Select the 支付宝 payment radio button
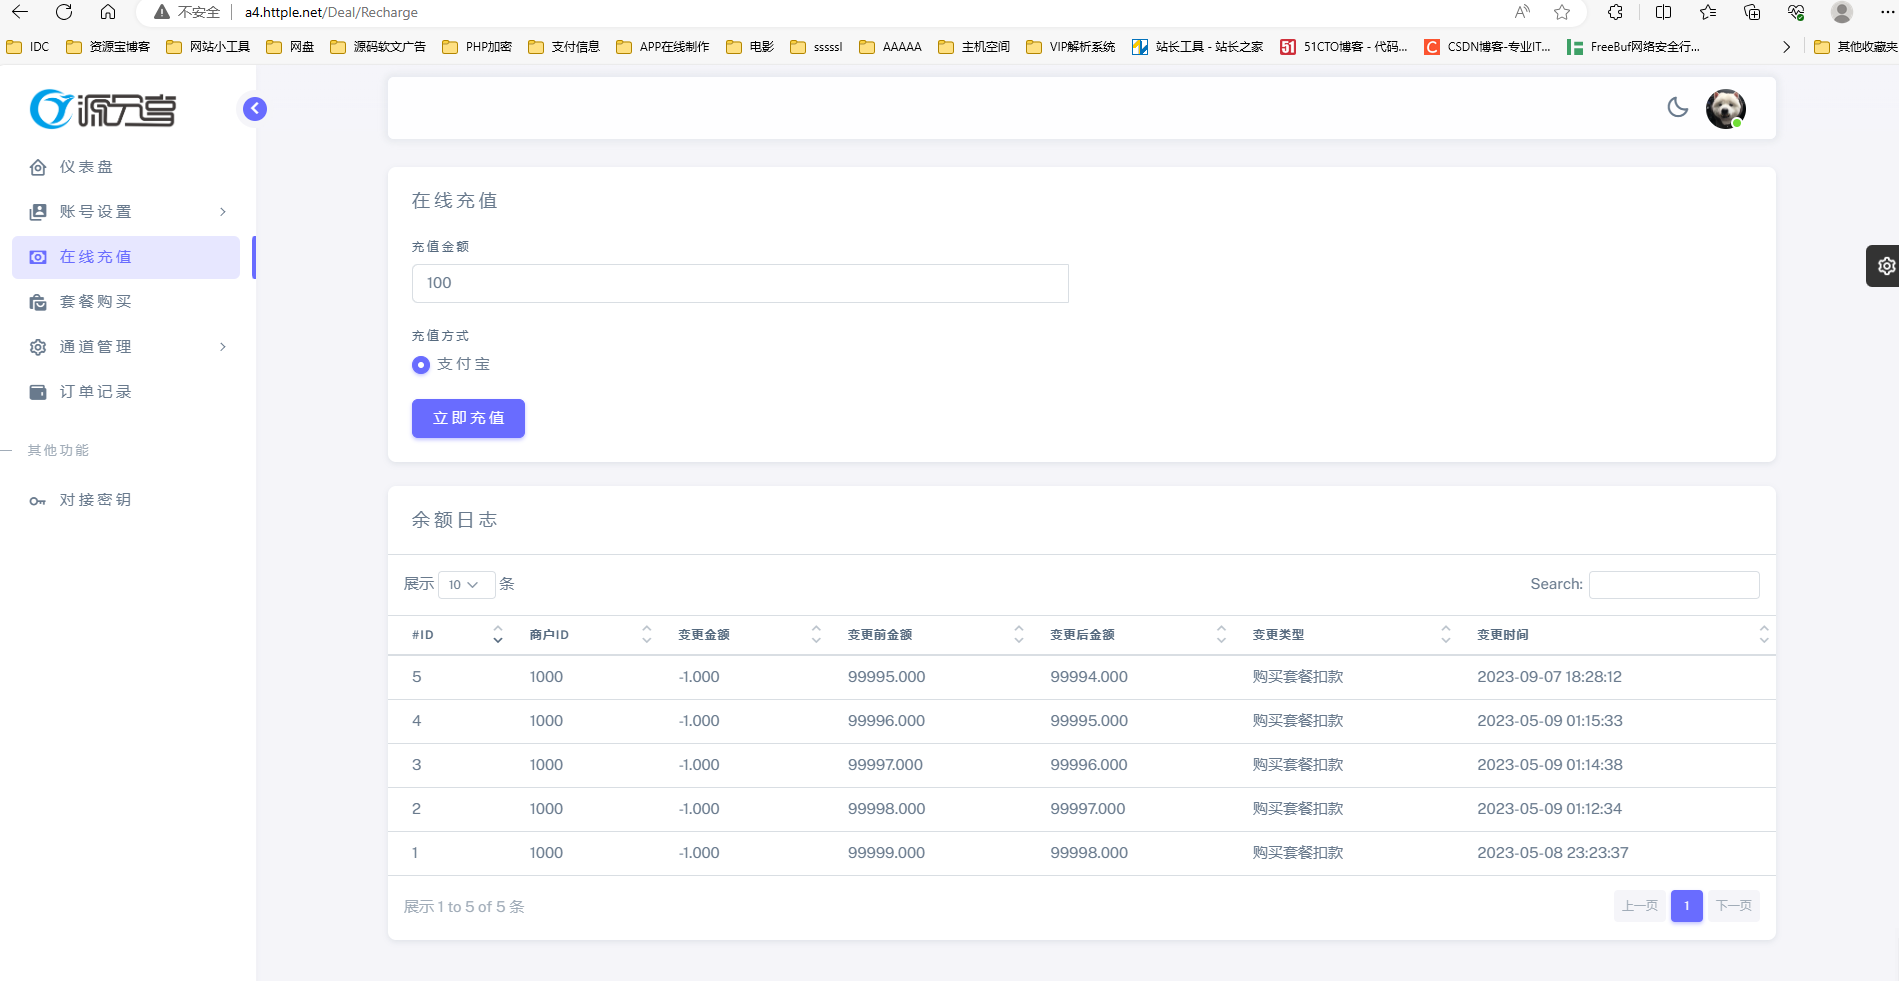The height and width of the screenshot is (981, 1899). 421,365
